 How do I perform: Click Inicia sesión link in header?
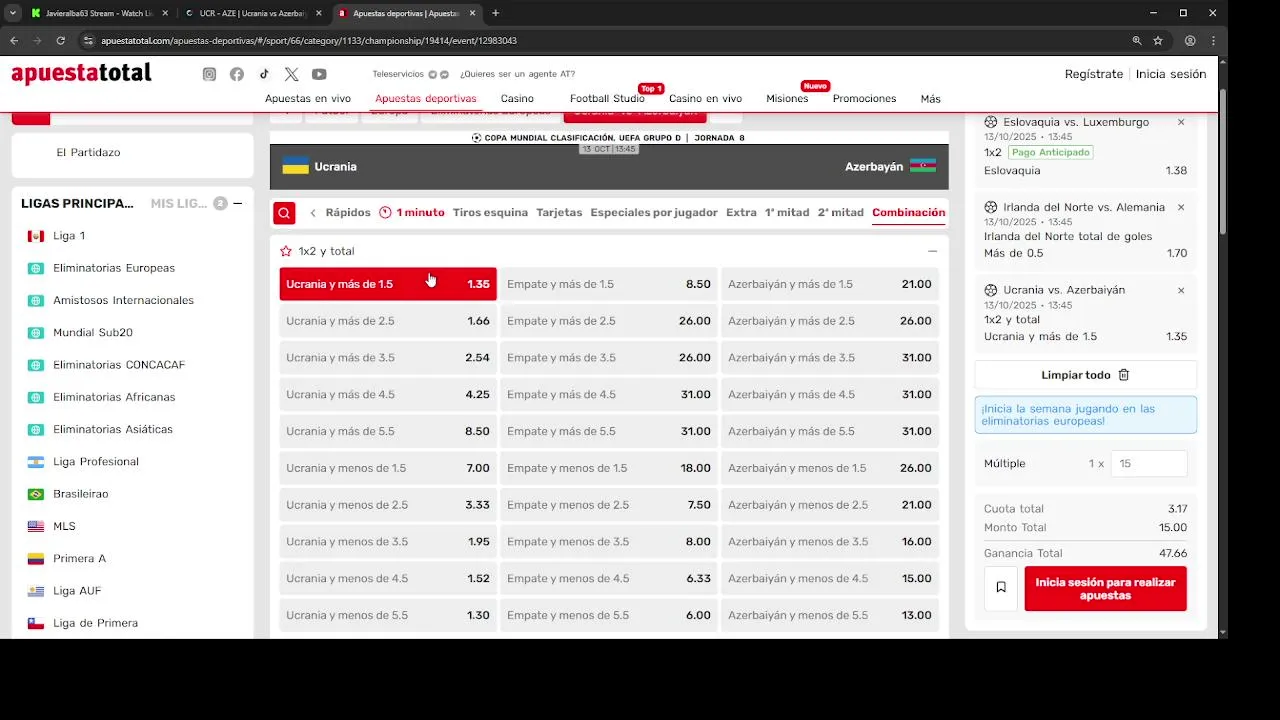click(x=1171, y=74)
